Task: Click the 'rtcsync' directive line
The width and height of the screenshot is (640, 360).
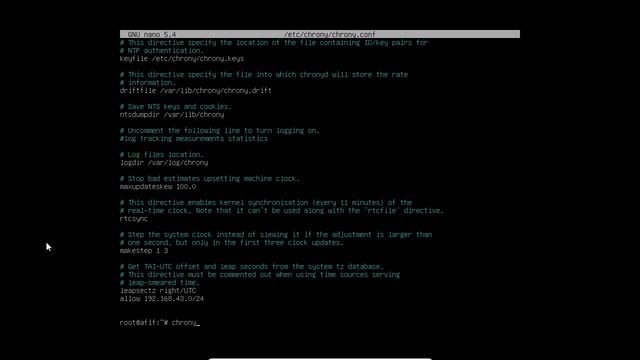Action: point(133,219)
